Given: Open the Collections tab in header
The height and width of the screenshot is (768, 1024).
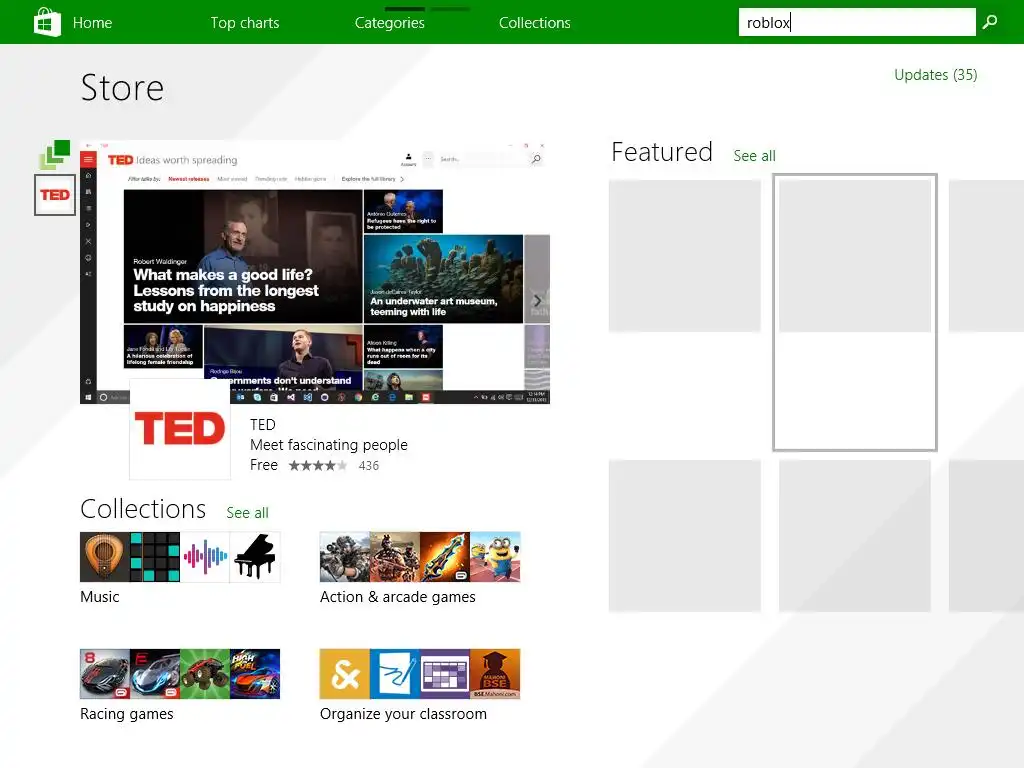Looking at the screenshot, I should tap(535, 23).
